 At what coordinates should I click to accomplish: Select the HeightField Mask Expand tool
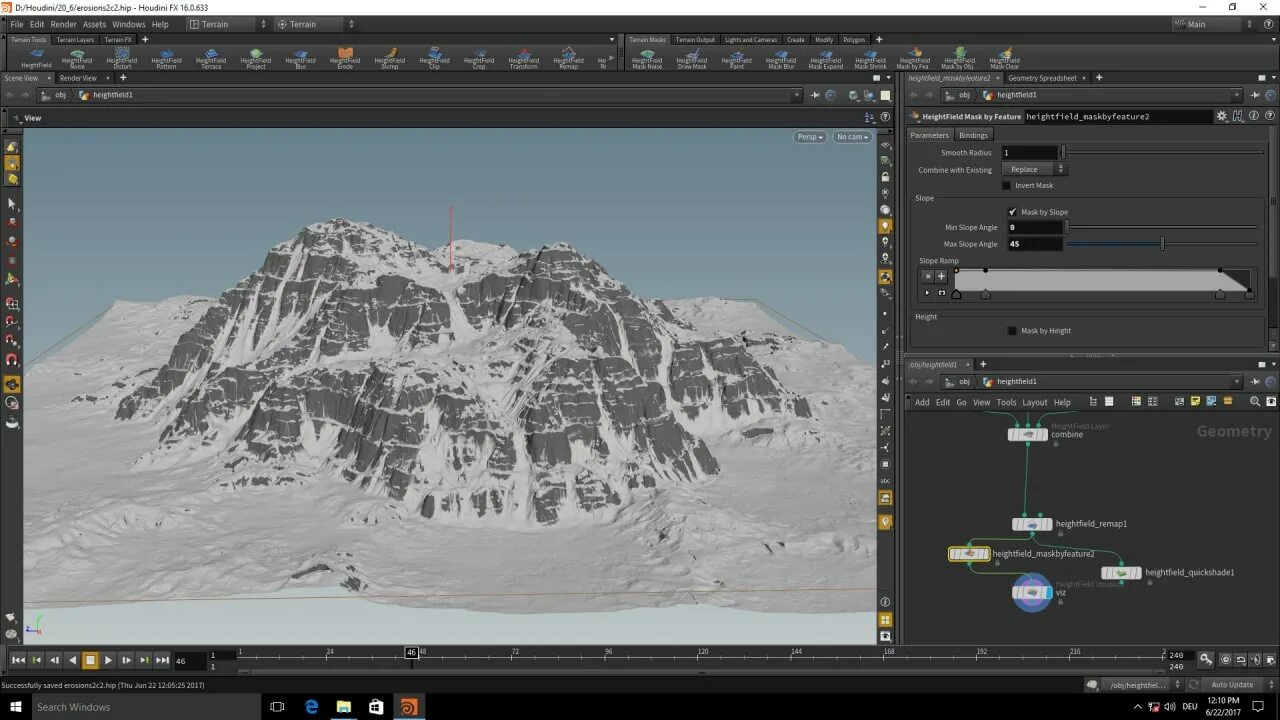point(826,59)
